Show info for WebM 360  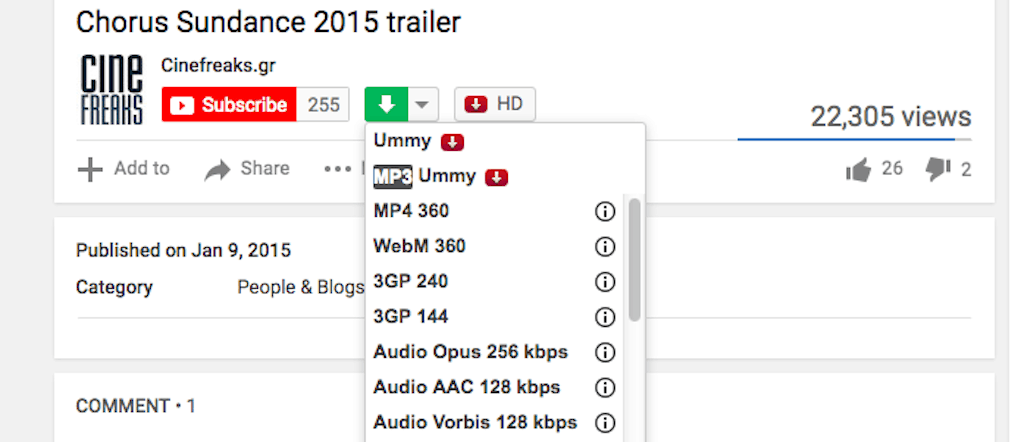(605, 247)
